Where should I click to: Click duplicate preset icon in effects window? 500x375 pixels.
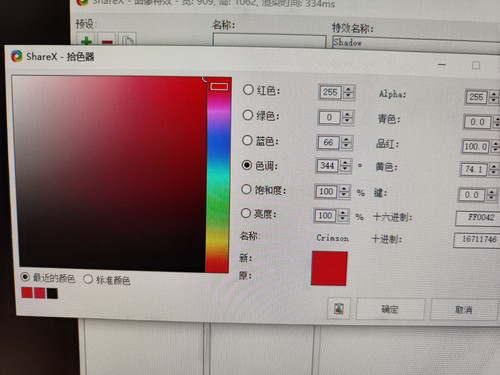(128, 41)
